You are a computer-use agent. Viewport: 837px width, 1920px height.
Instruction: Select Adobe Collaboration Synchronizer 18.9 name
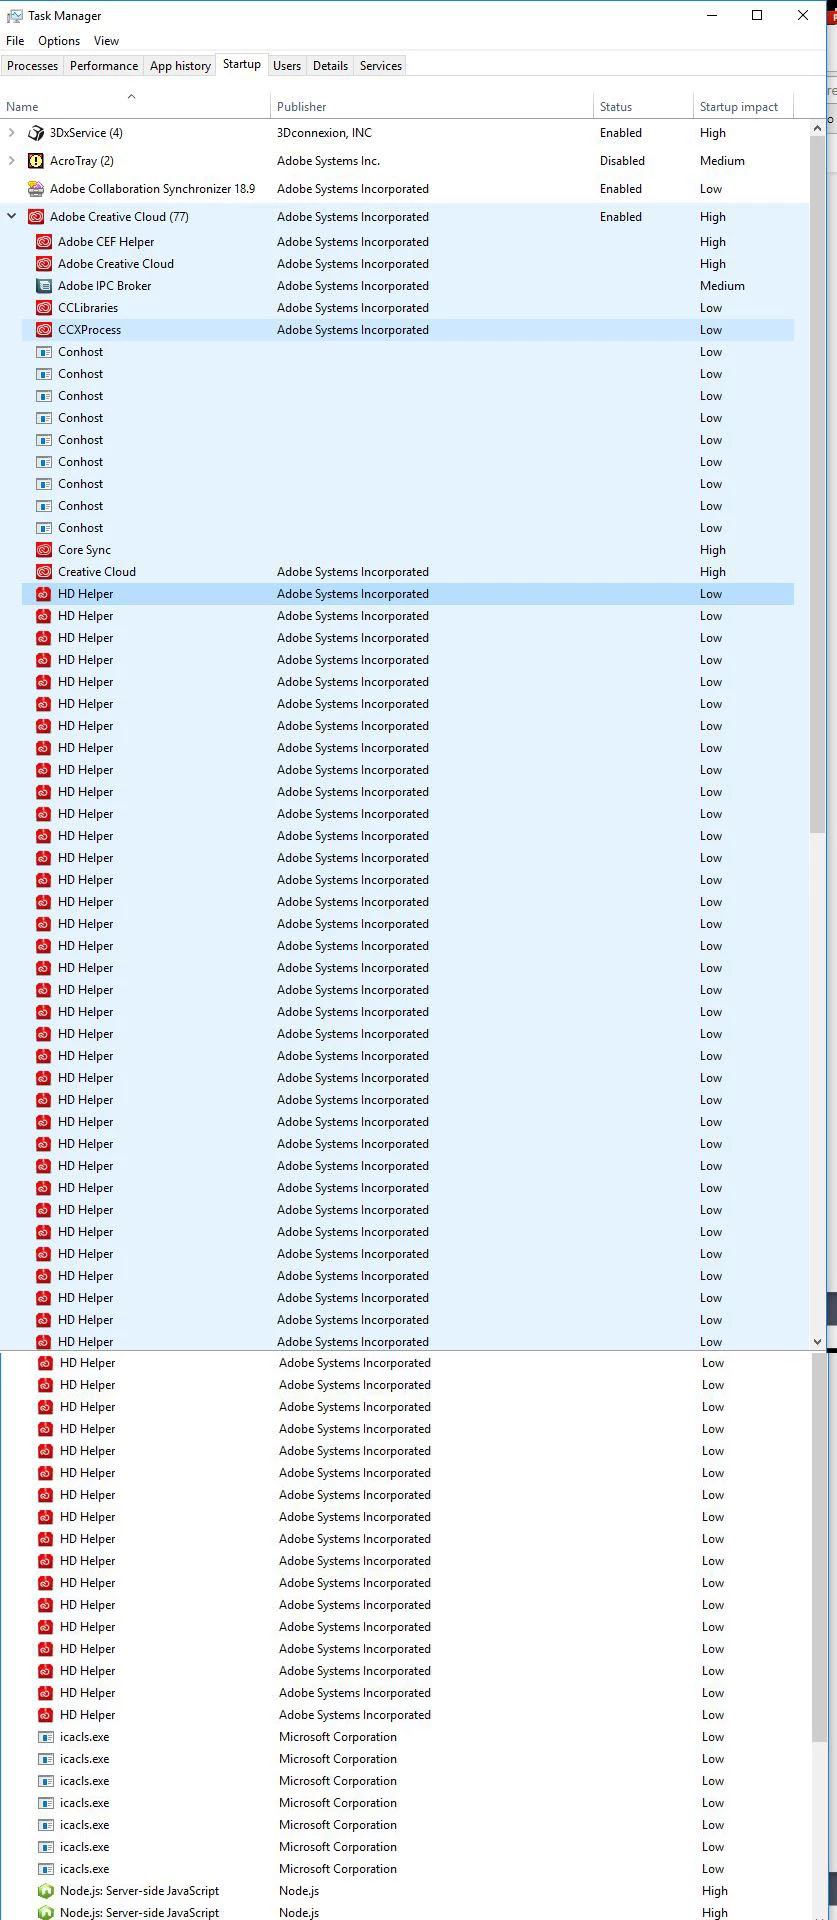152,189
